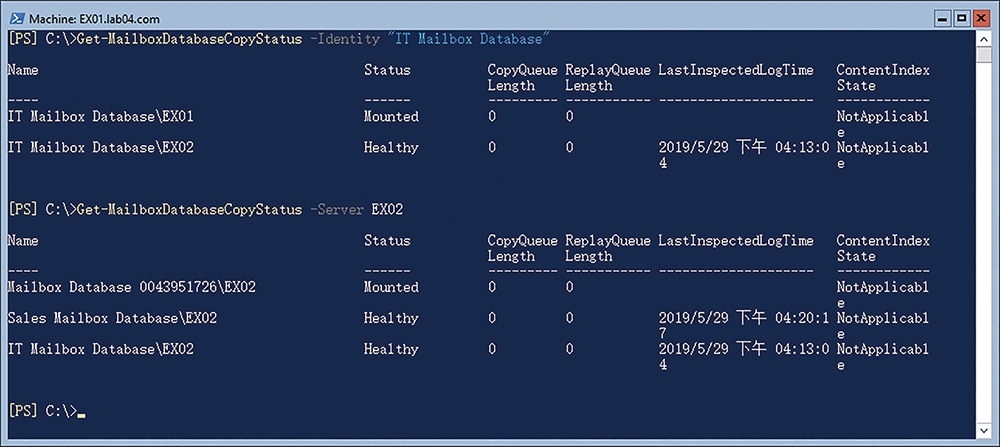Click the vertical scrollbar thumb
1000x447 pixels.
click(x=983, y=55)
